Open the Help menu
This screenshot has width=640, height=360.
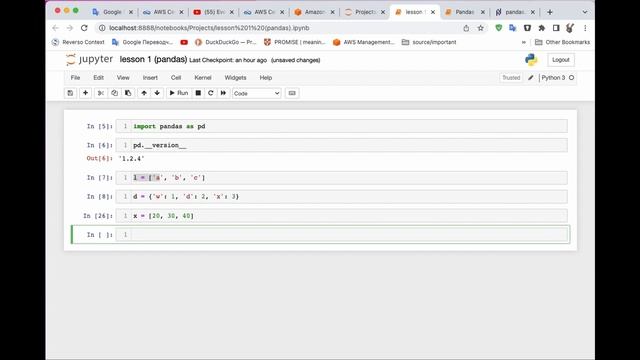point(266,78)
